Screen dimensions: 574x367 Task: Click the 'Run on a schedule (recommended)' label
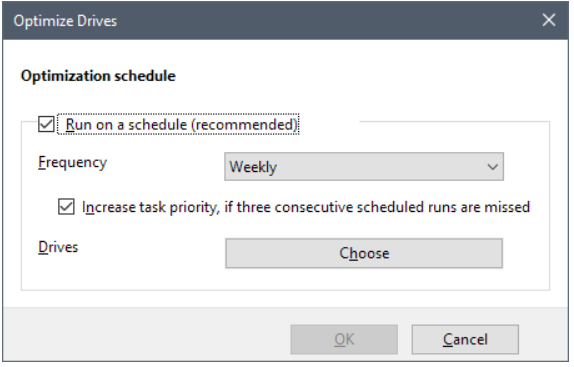click(x=181, y=124)
